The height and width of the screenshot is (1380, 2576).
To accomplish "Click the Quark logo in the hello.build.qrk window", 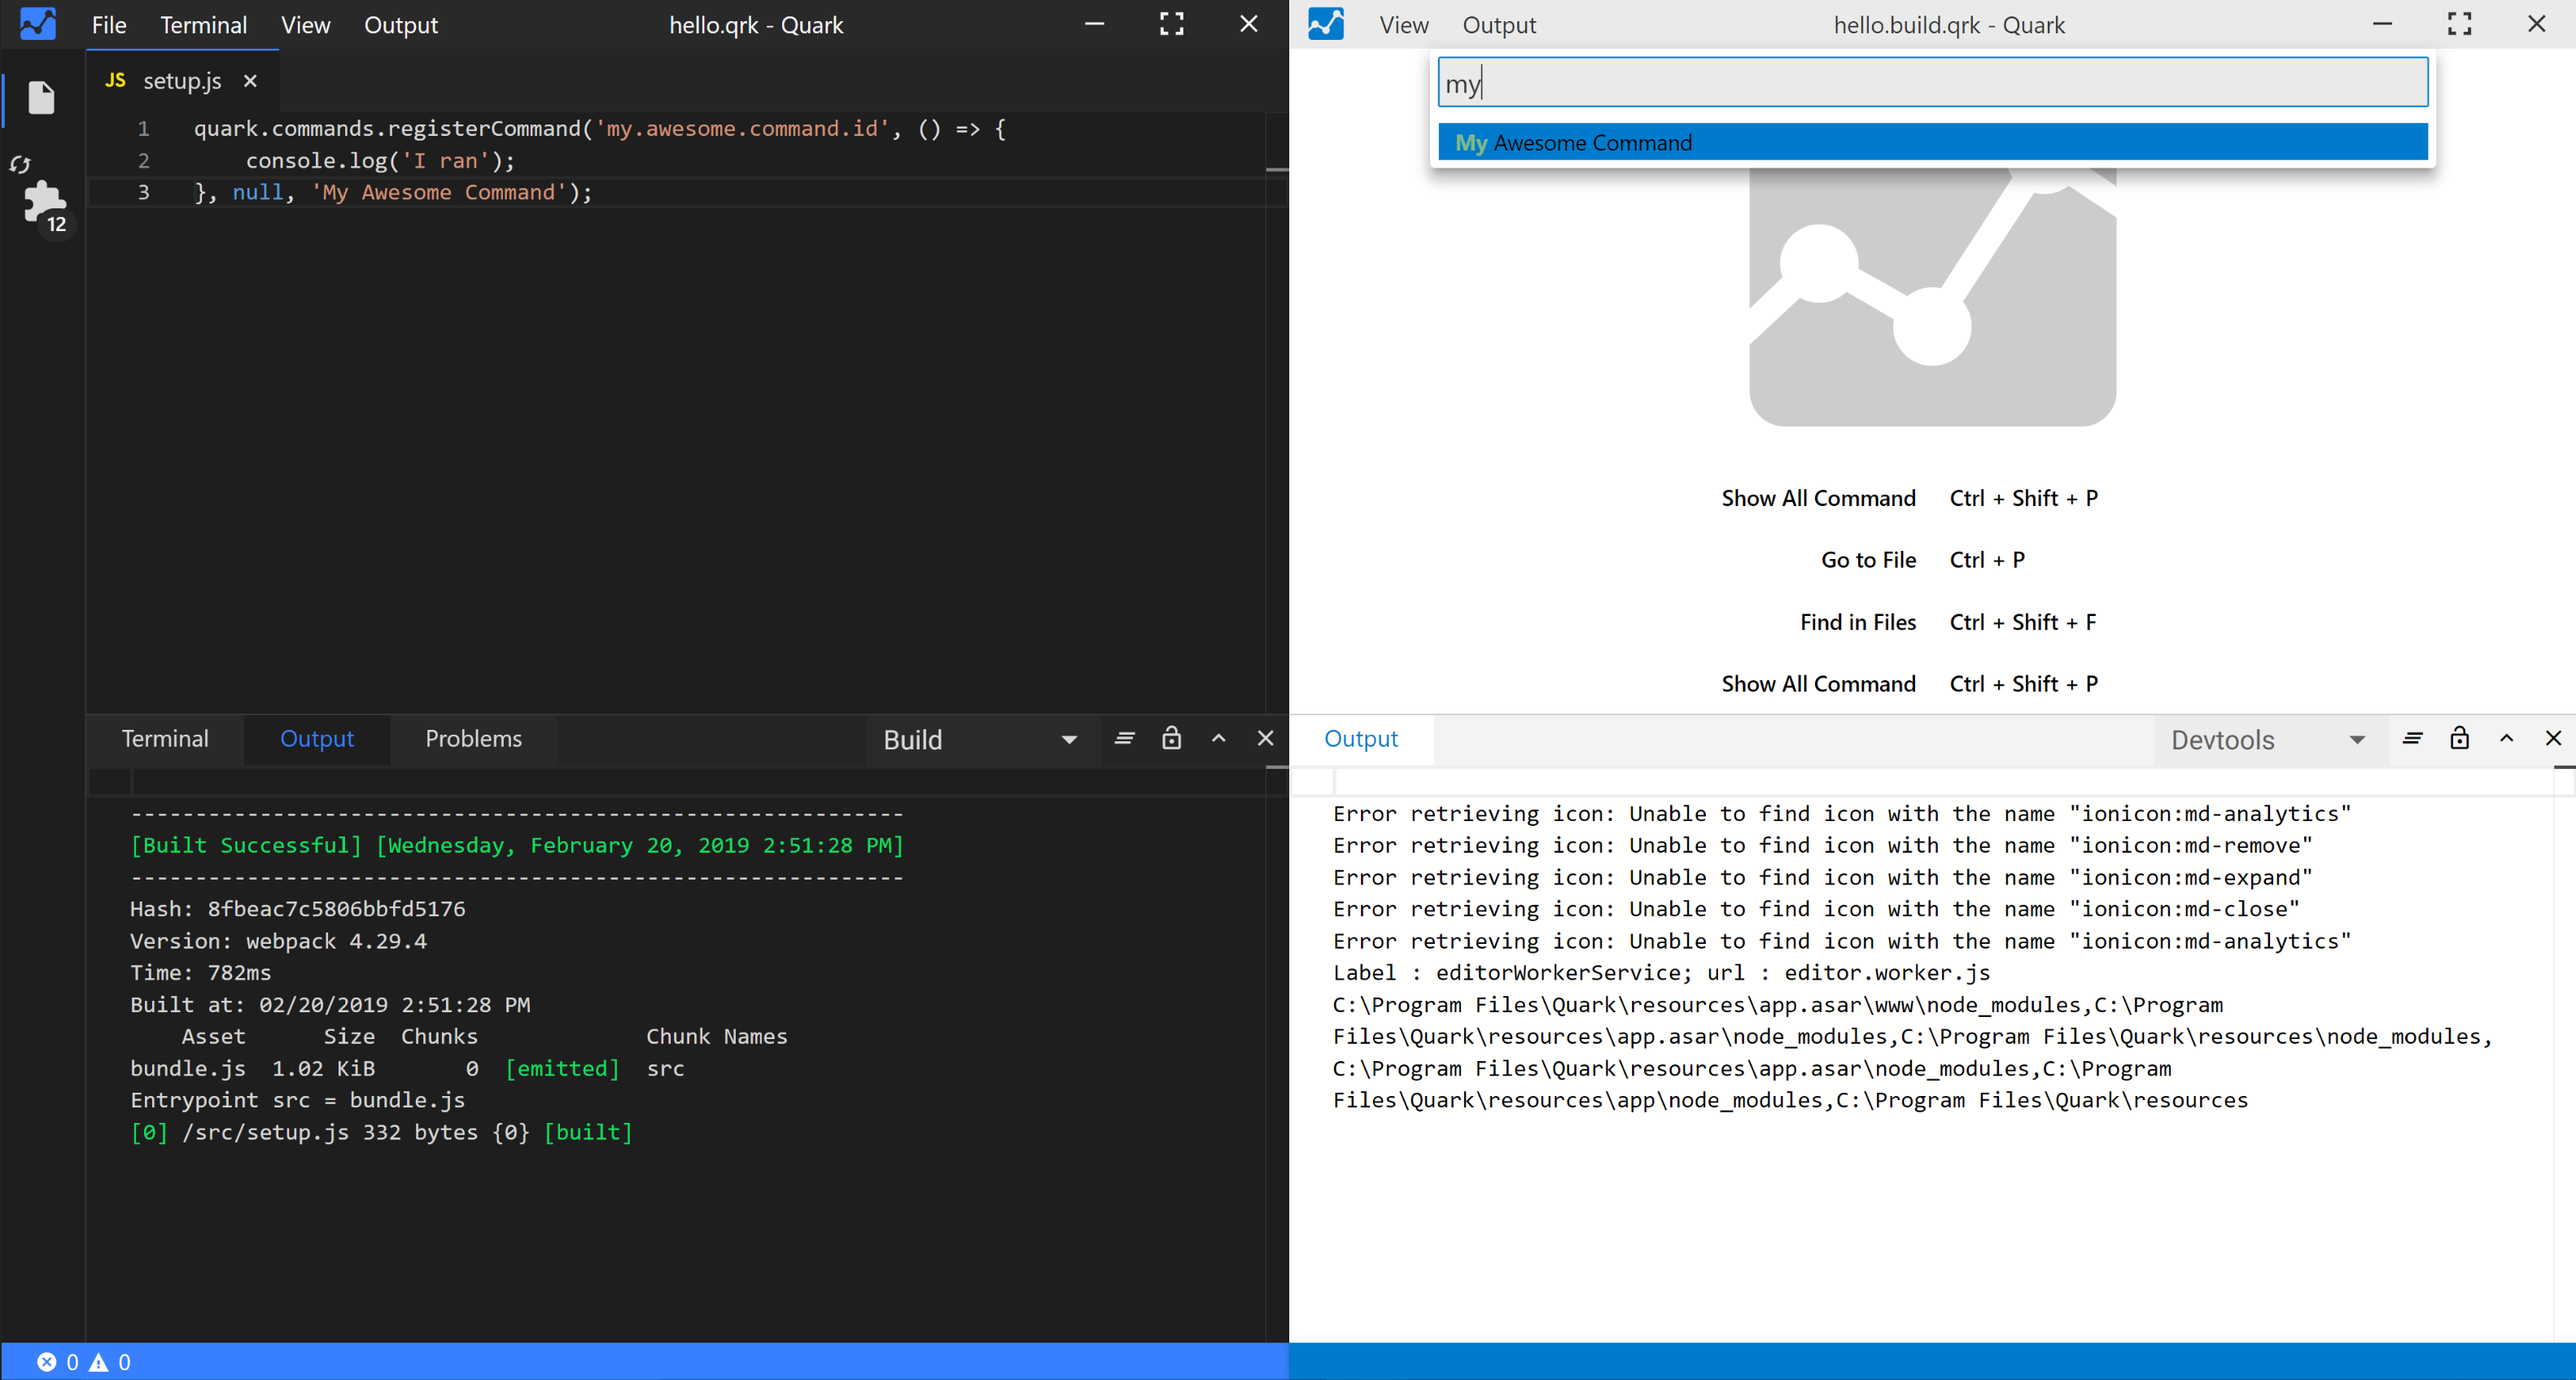I will (1325, 24).
